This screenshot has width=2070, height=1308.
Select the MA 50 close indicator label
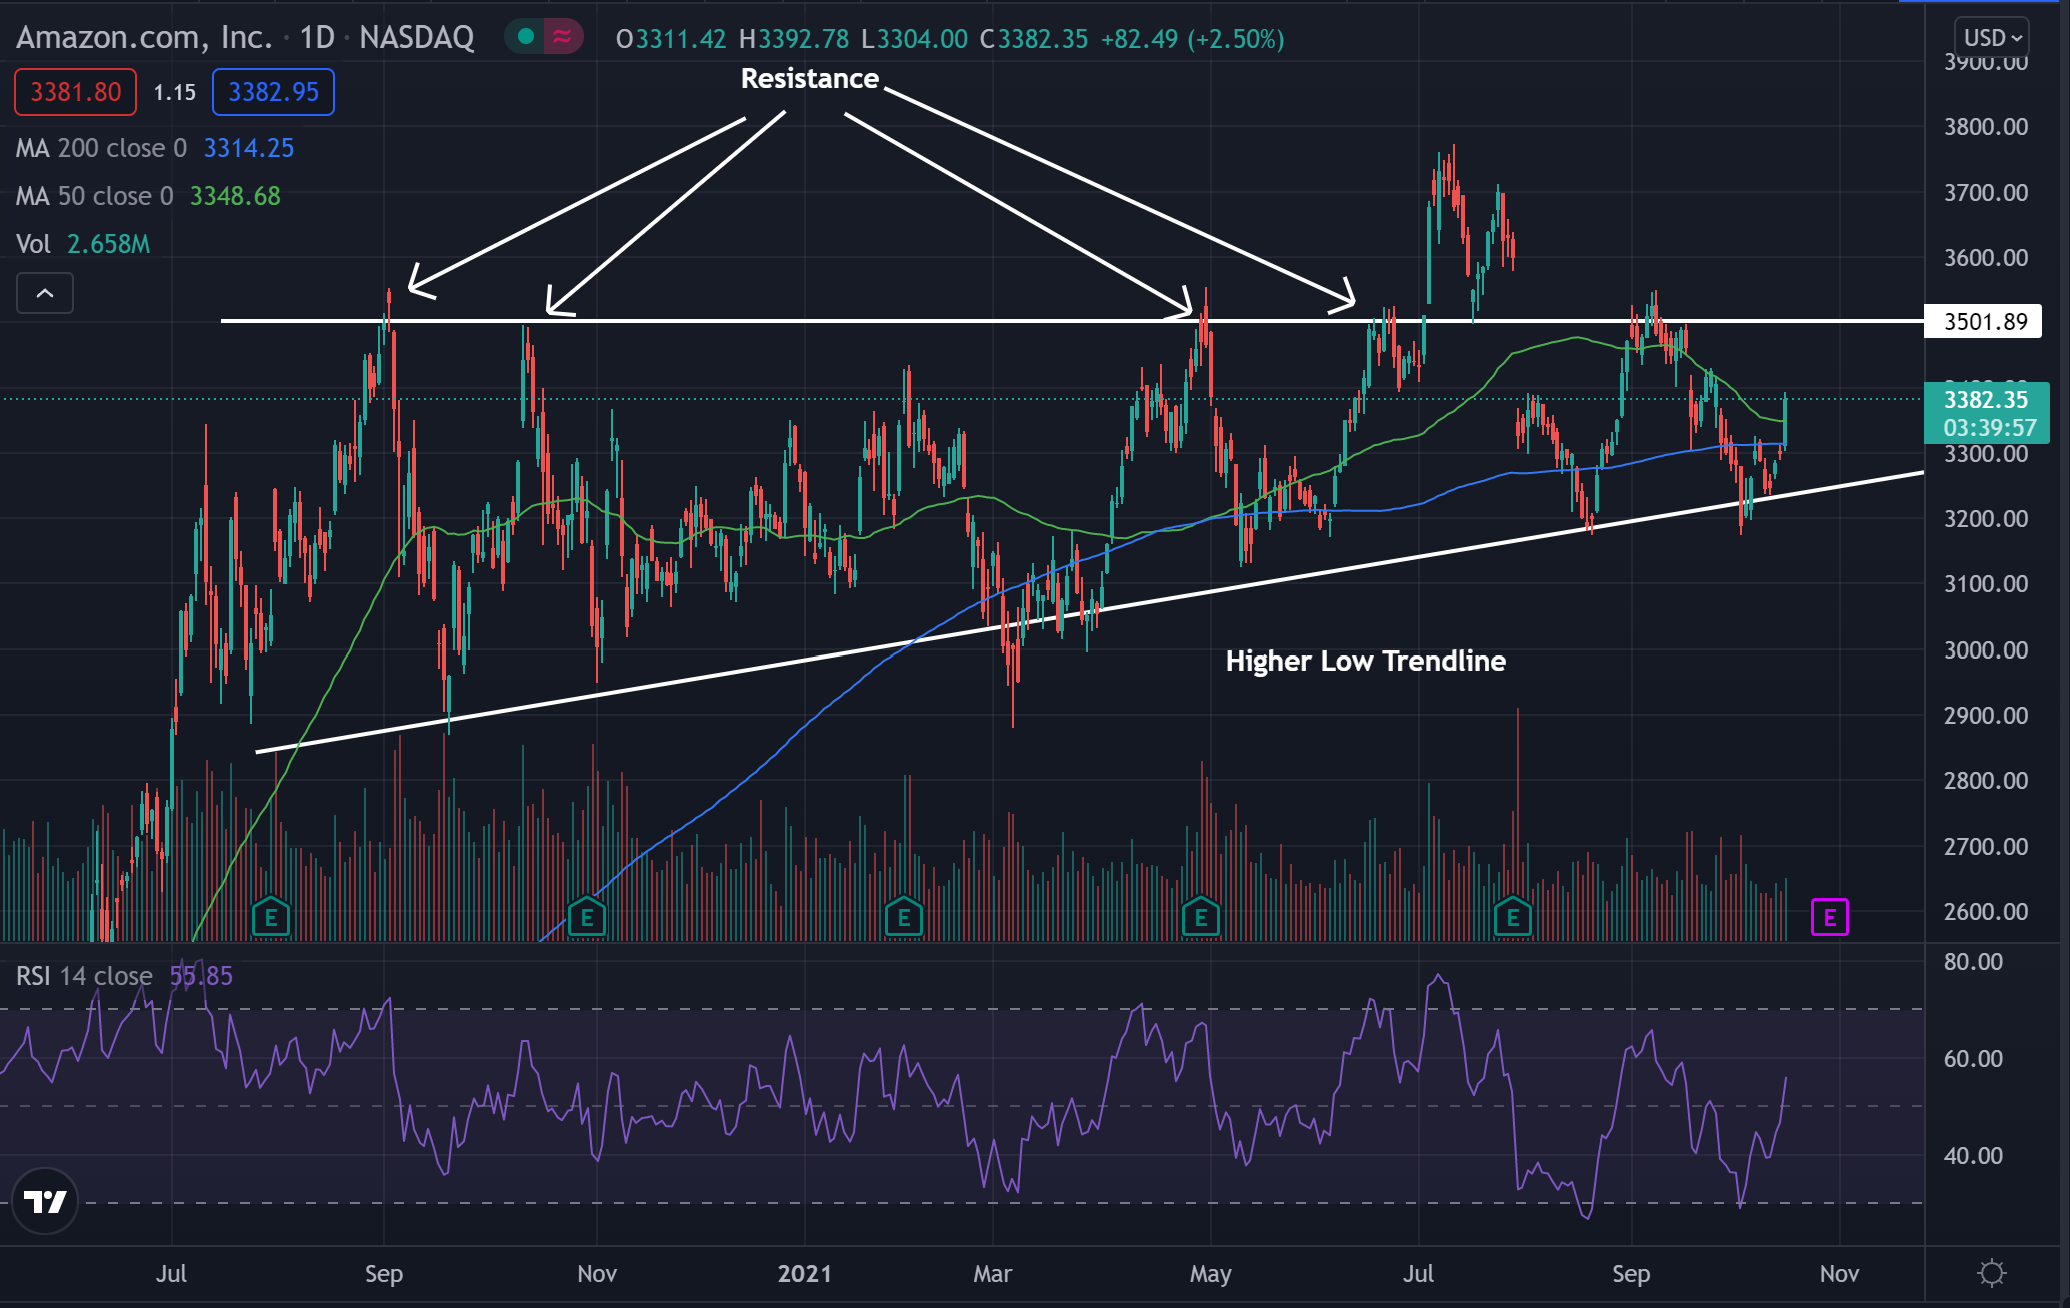94,196
